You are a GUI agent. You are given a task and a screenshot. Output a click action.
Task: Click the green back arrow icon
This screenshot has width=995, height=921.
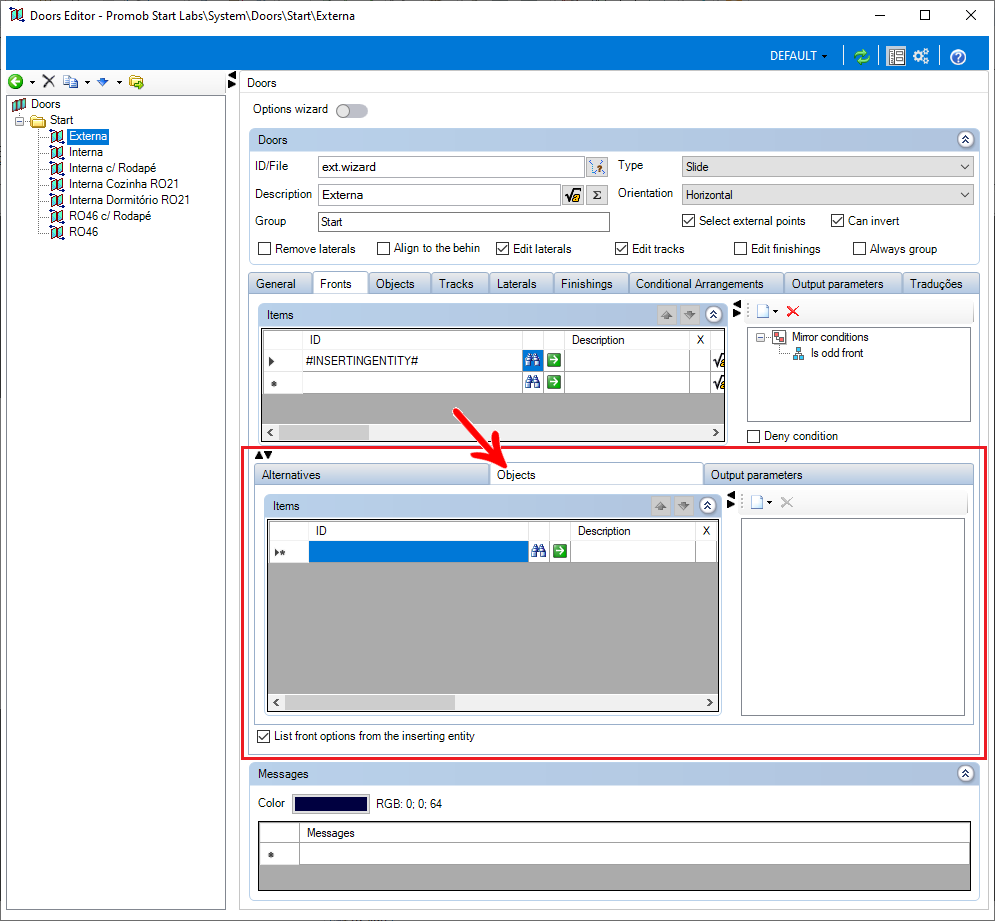15,81
